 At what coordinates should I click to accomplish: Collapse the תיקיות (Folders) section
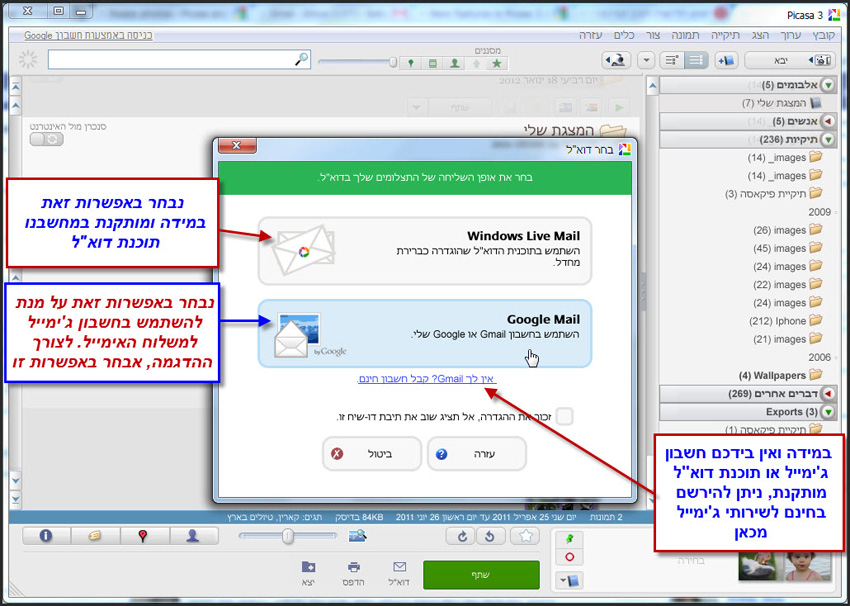pos(828,139)
